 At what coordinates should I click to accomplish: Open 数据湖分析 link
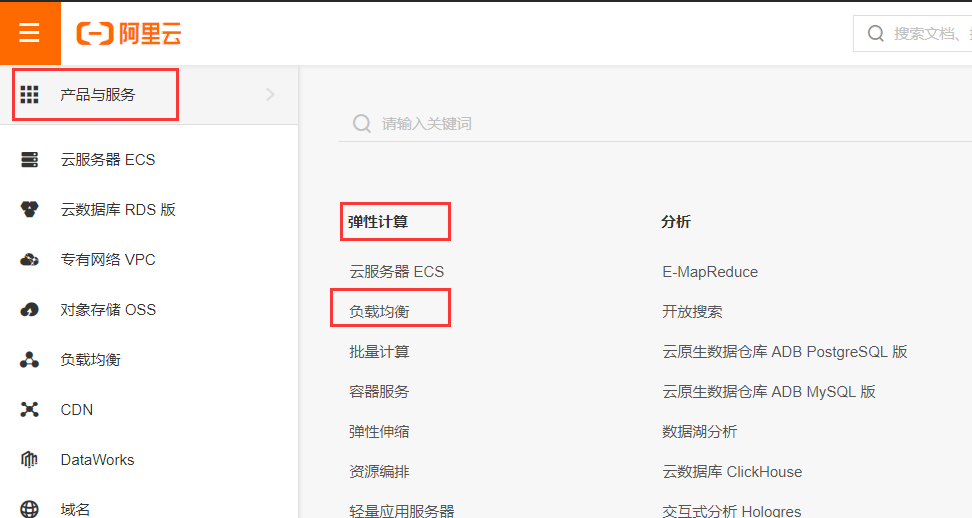pos(699,432)
